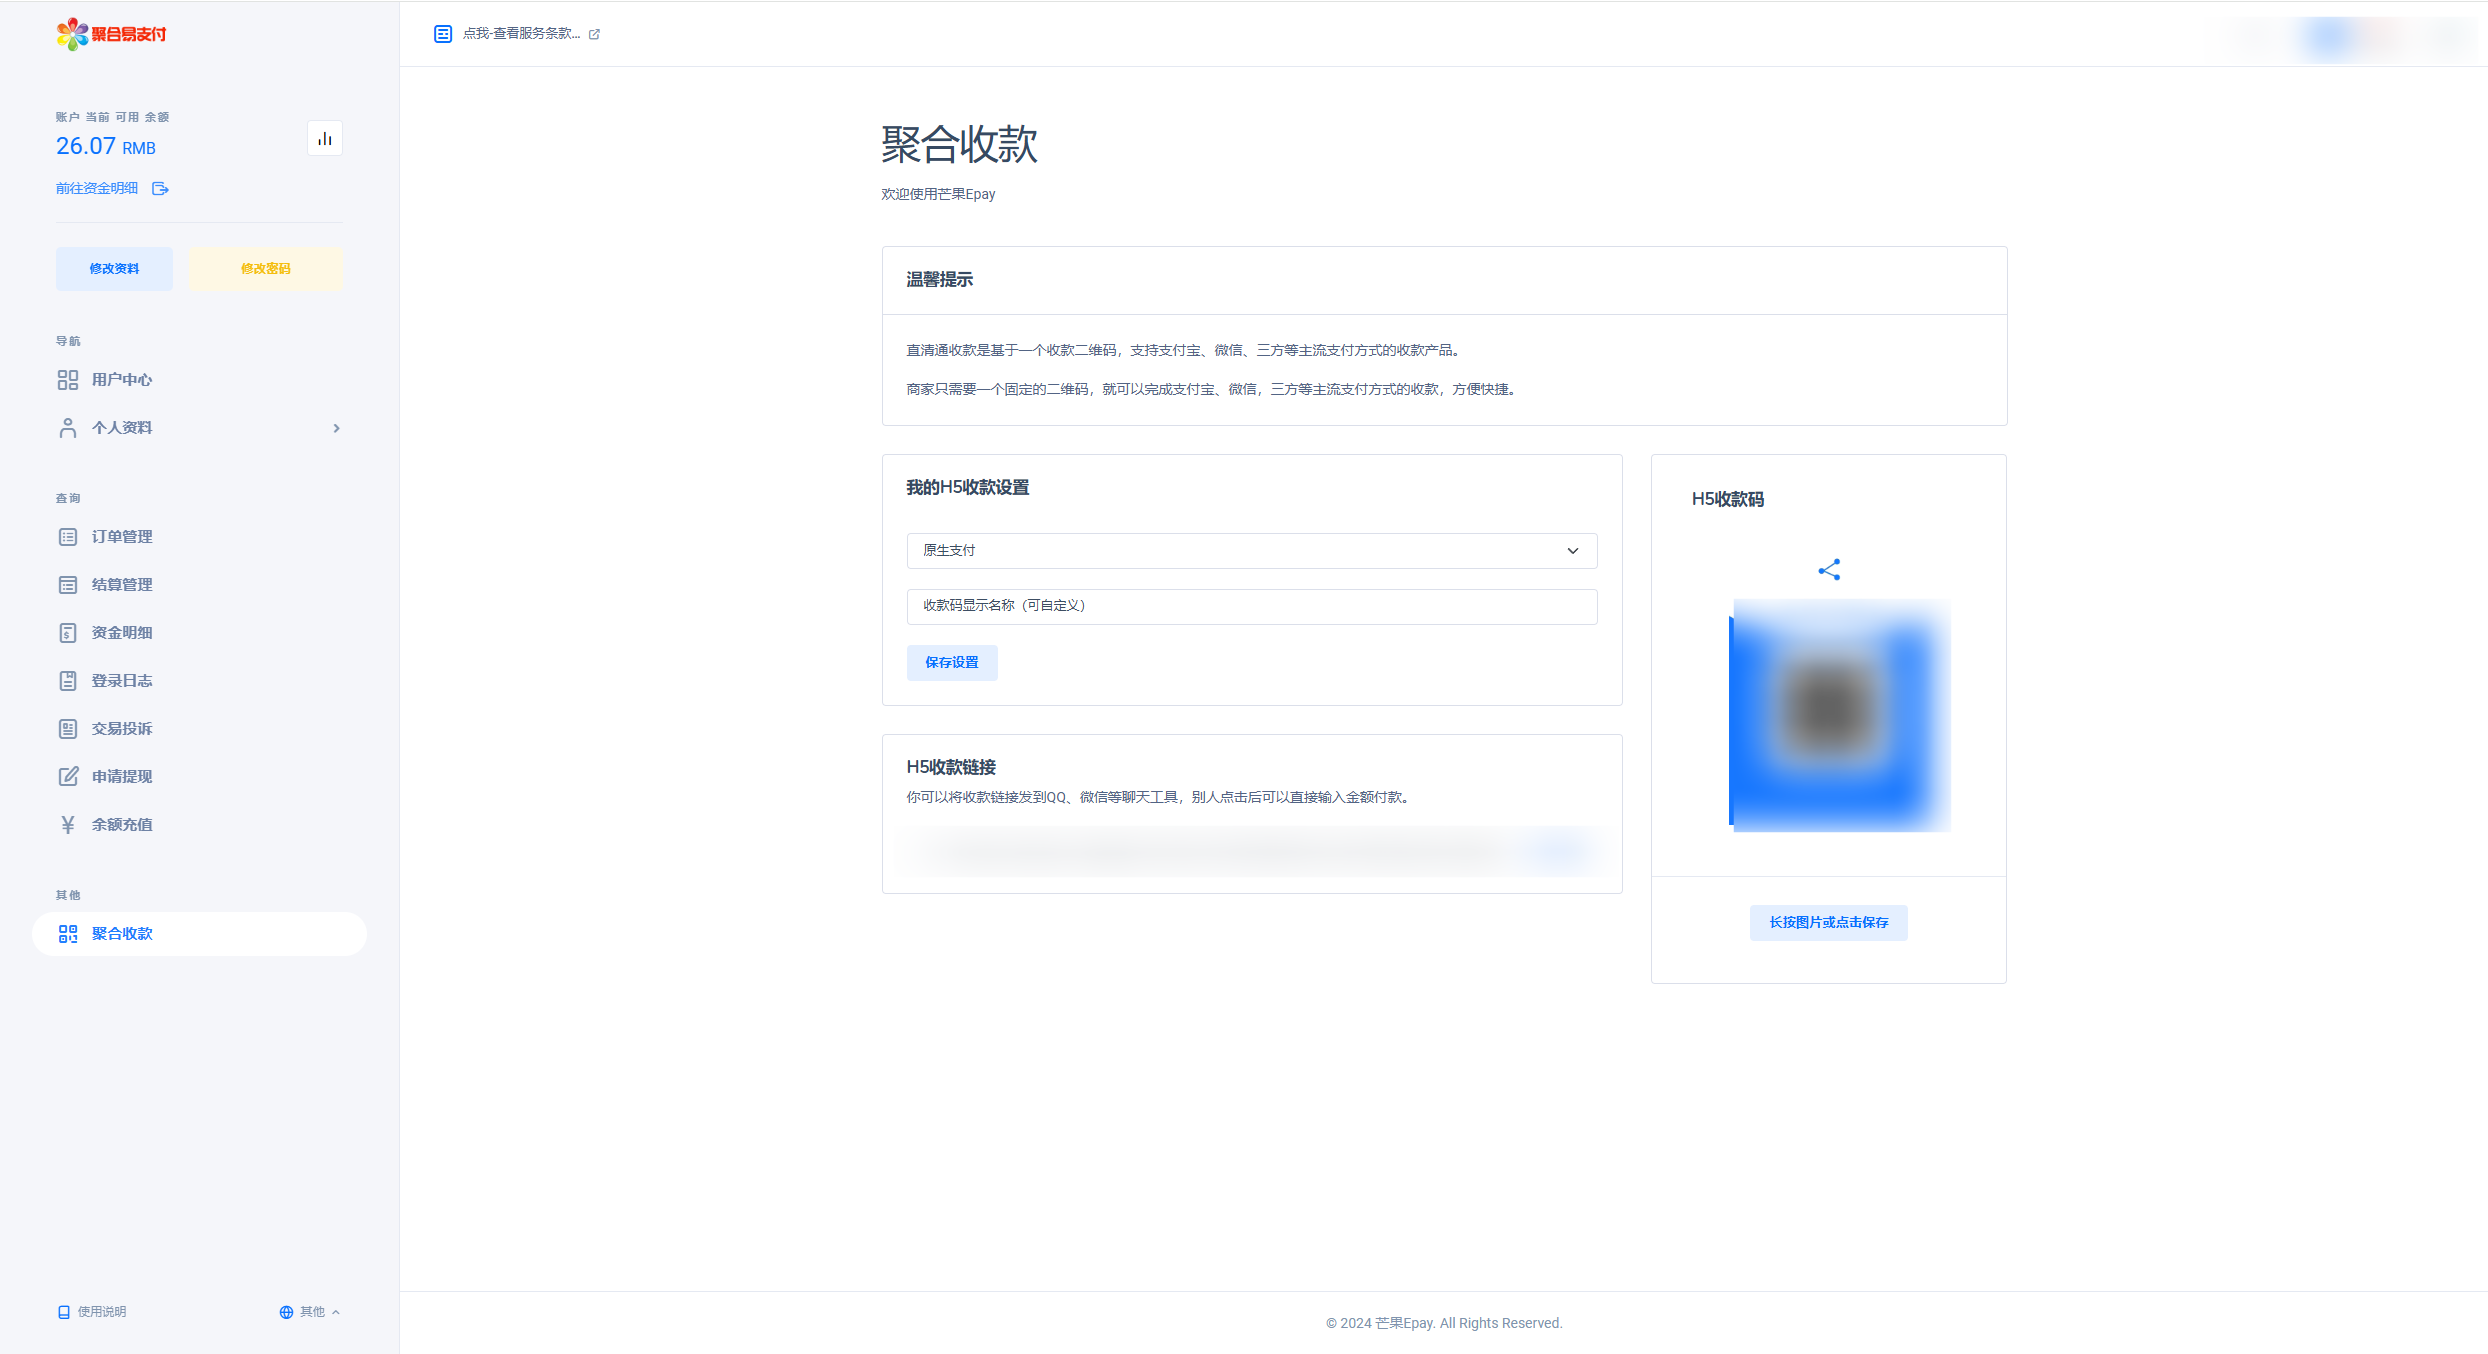Click the 个人资料 person icon
This screenshot has height=1354, width=2488.
pyautogui.click(x=68, y=428)
